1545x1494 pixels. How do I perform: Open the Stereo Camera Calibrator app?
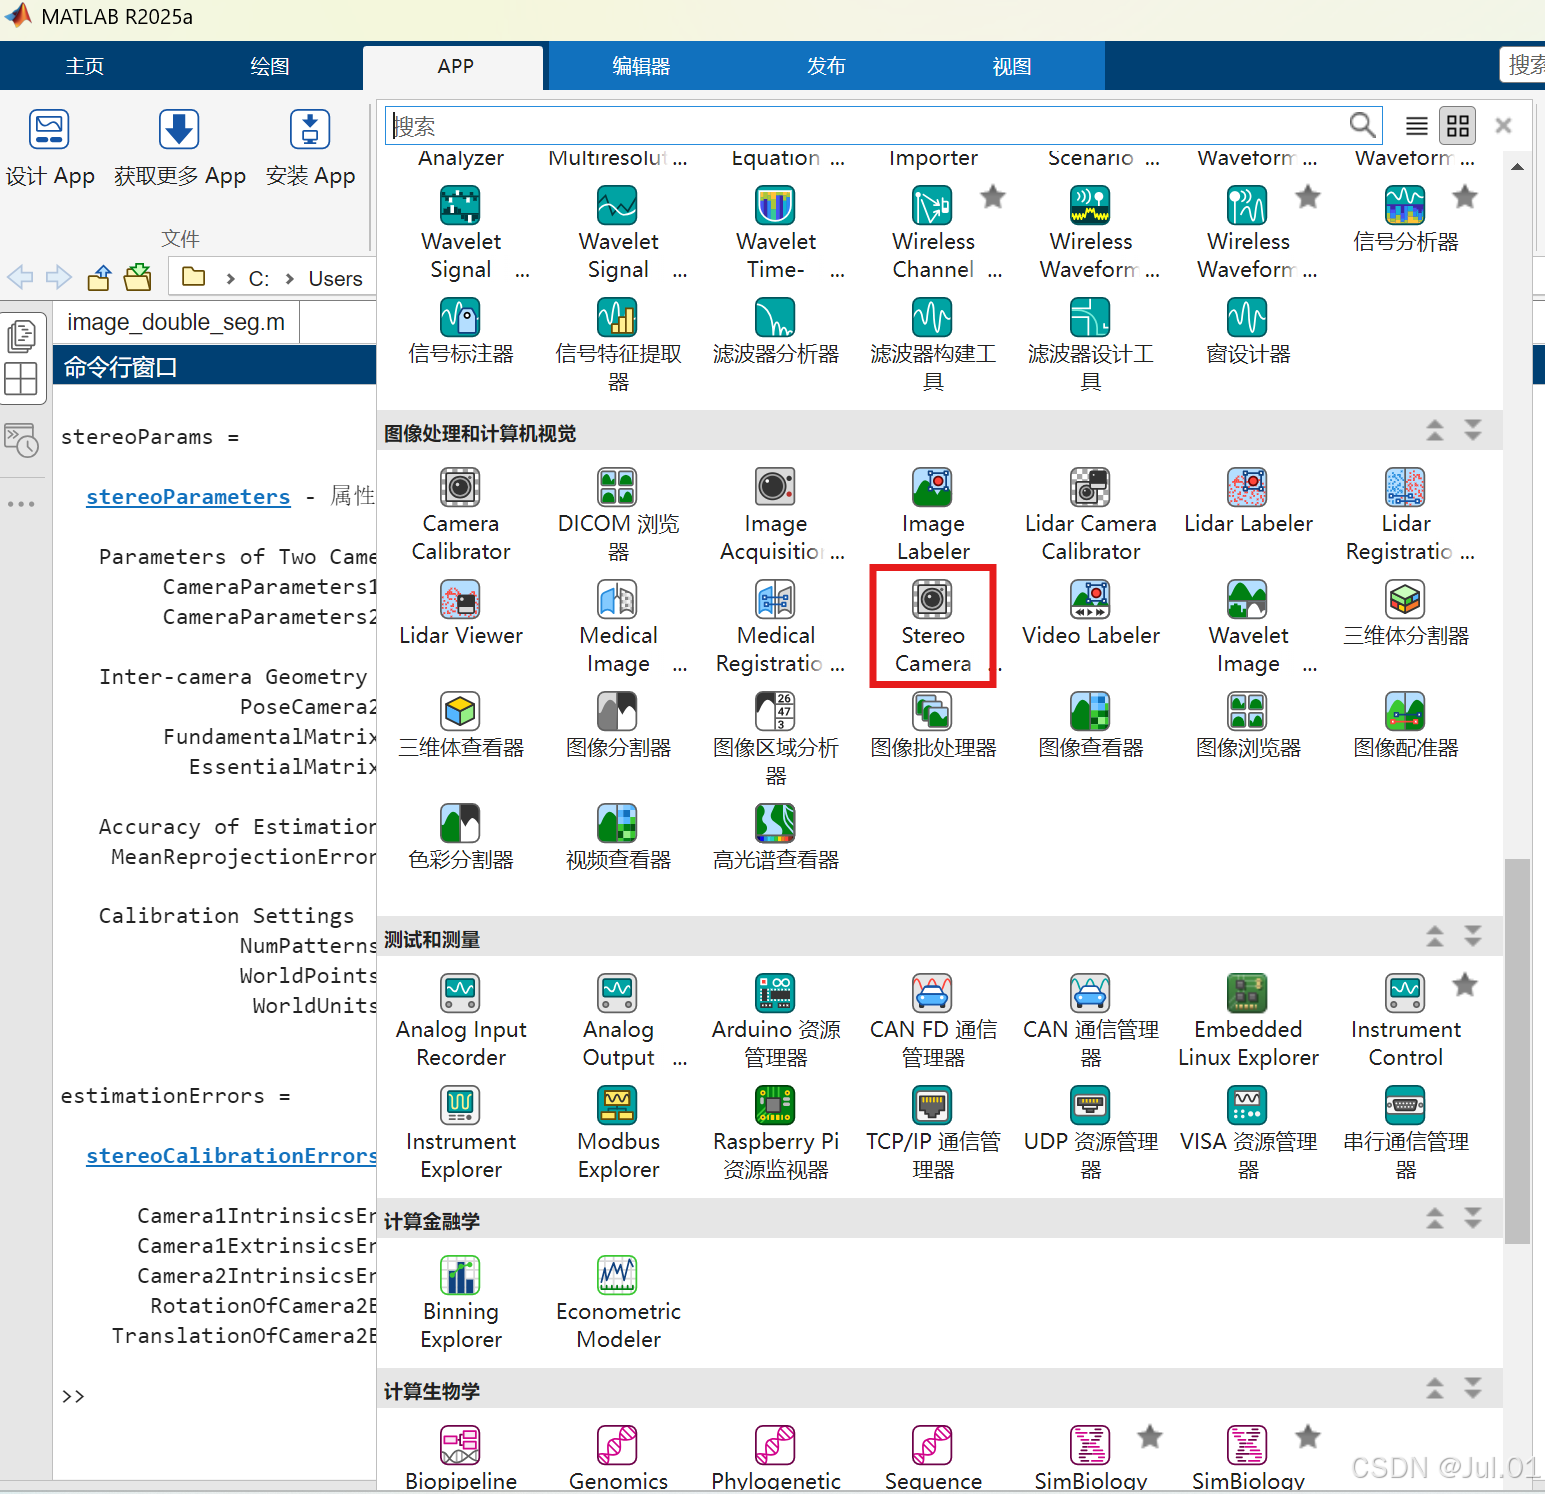933,626
